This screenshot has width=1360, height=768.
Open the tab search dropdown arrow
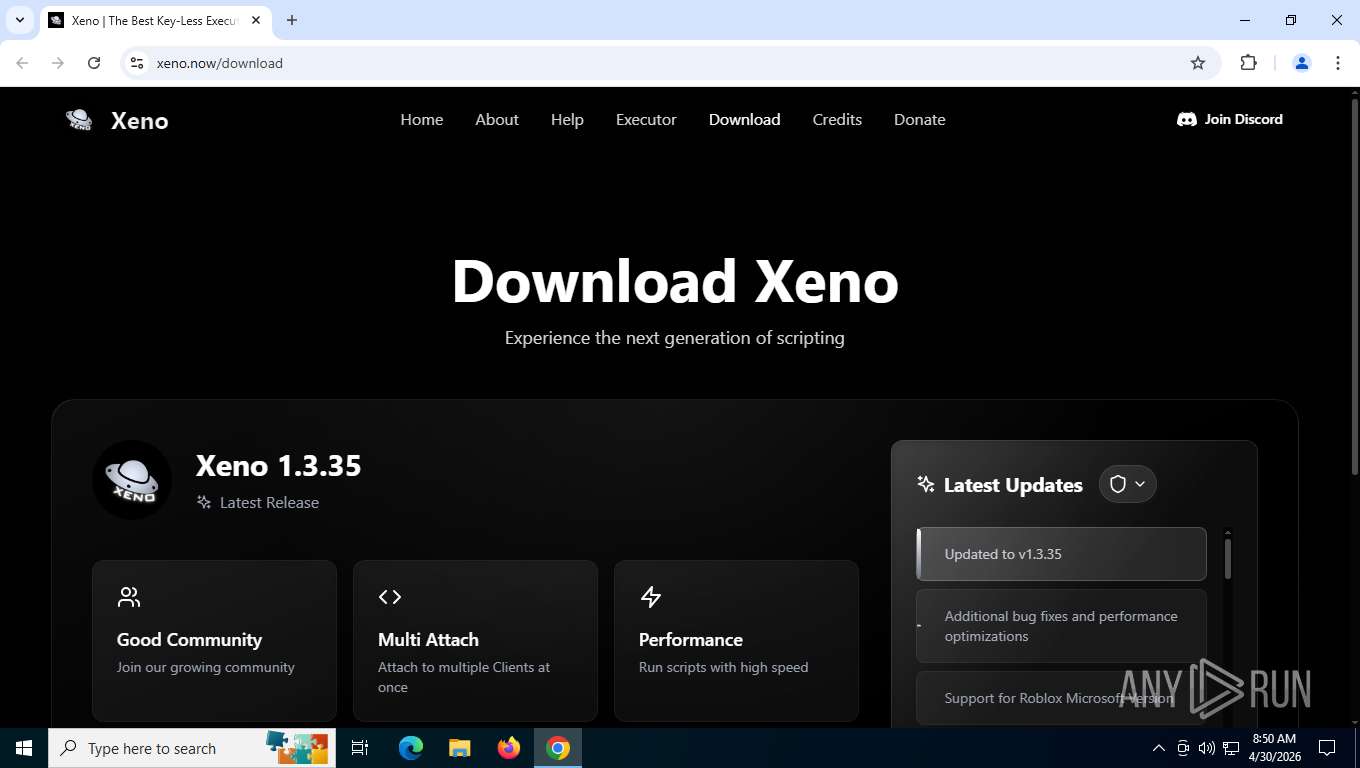(x=19, y=20)
